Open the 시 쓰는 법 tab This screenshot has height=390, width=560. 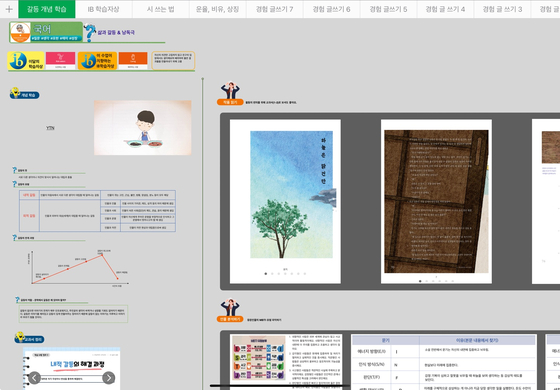click(x=161, y=9)
